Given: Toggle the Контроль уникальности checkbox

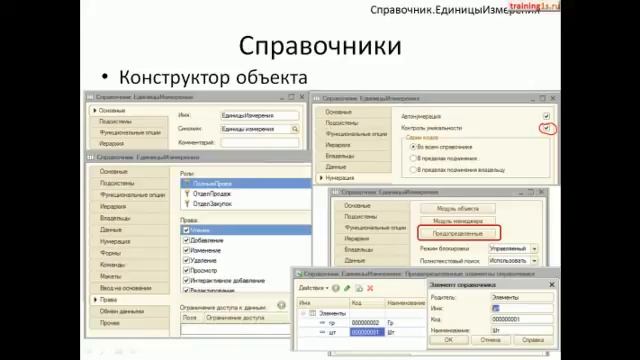Looking at the screenshot, I should pos(547,128).
